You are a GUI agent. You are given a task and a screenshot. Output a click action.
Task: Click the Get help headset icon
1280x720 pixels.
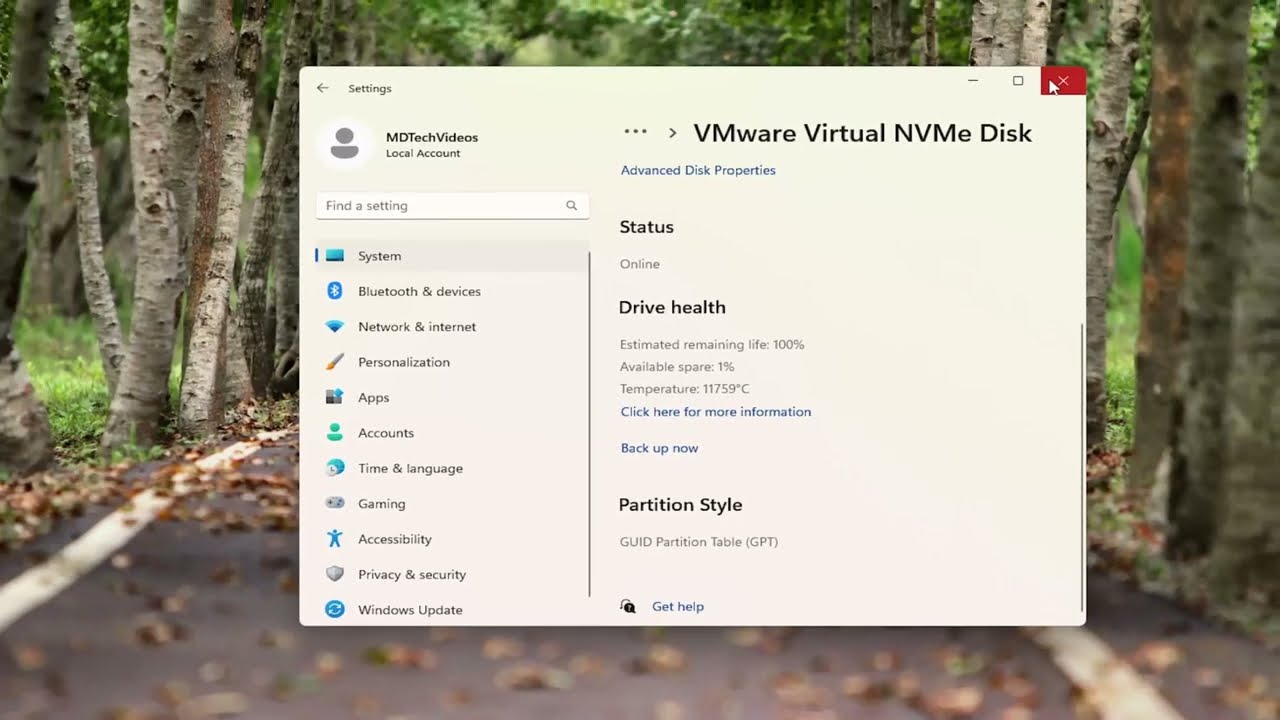click(x=628, y=606)
